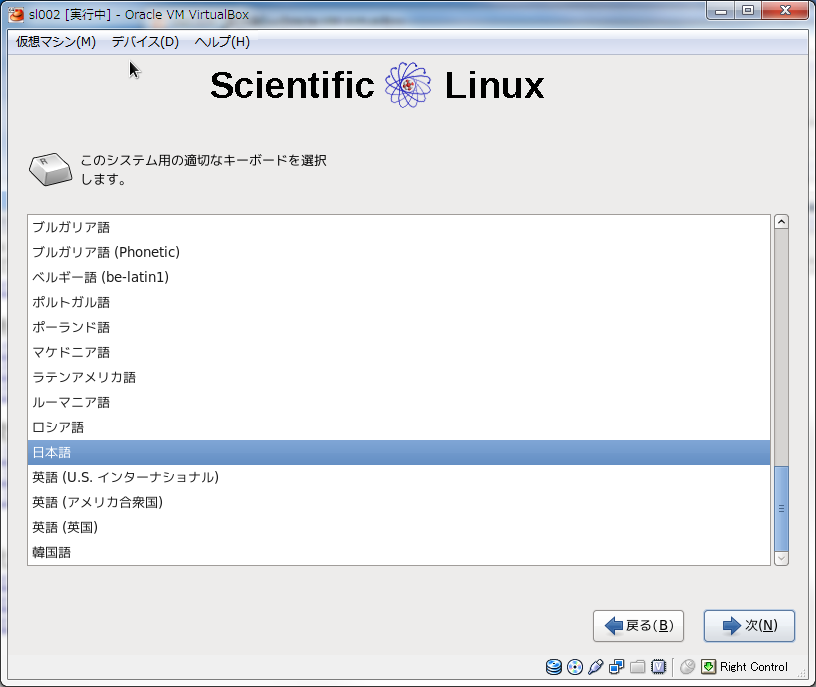Maximize the VirtualBox window
Screen dimensions: 816x687
pos(748,10)
